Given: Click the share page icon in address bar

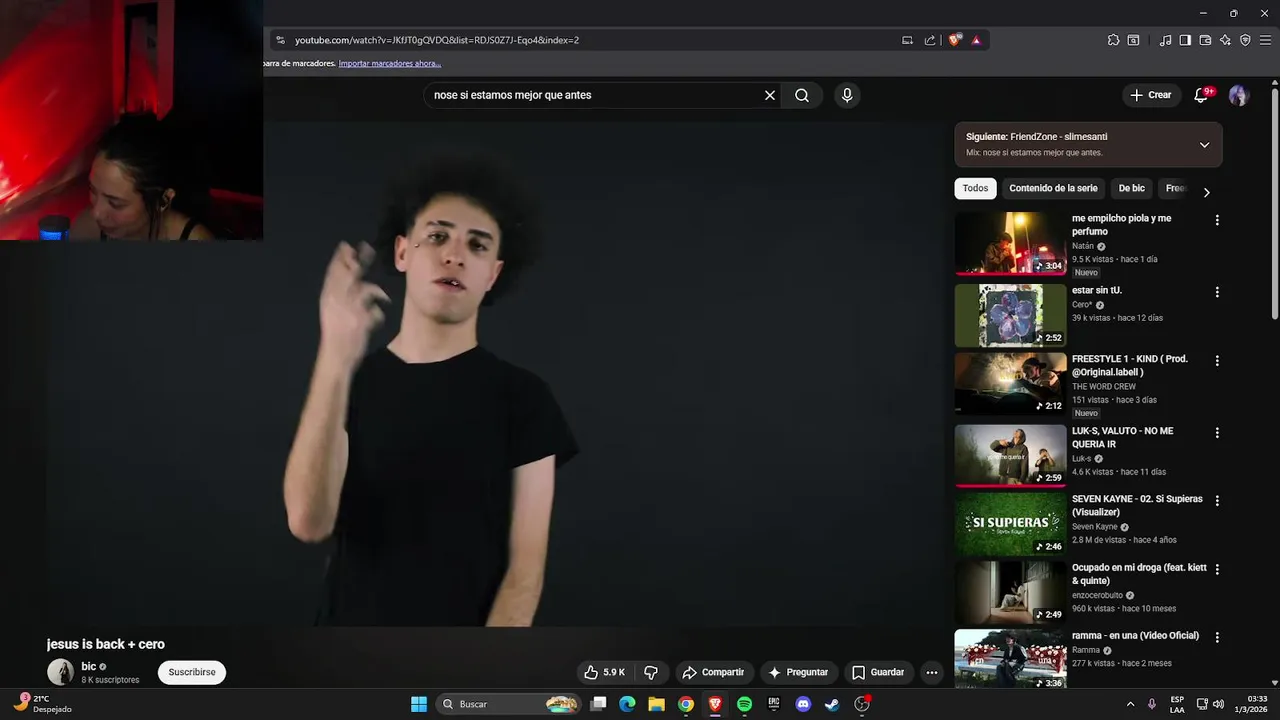Looking at the screenshot, I should (x=930, y=40).
